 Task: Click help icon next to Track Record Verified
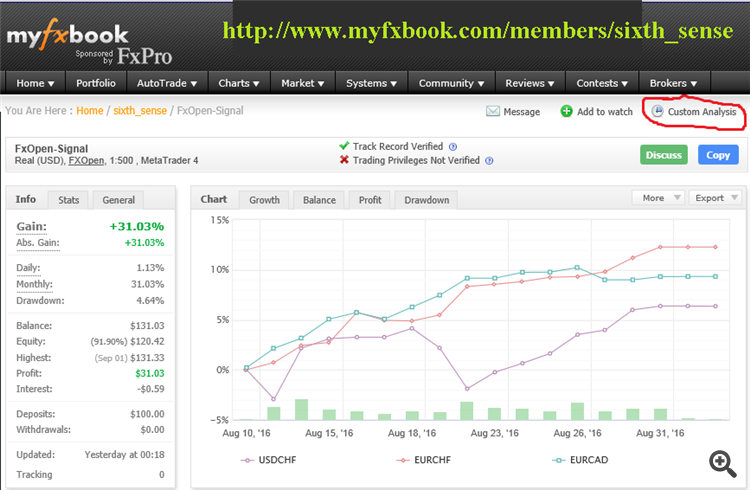click(453, 147)
